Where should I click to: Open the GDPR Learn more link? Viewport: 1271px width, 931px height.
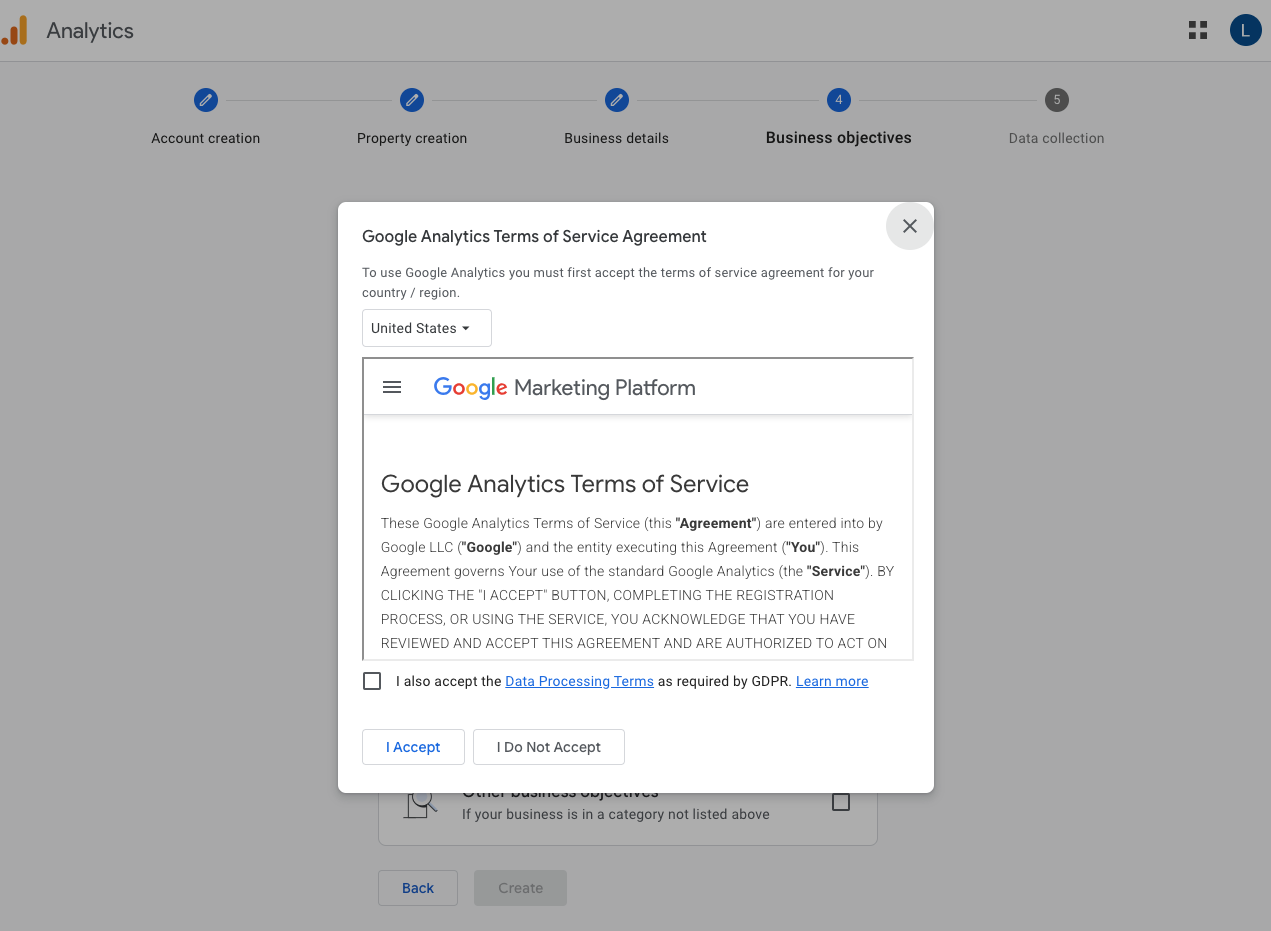pos(831,681)
